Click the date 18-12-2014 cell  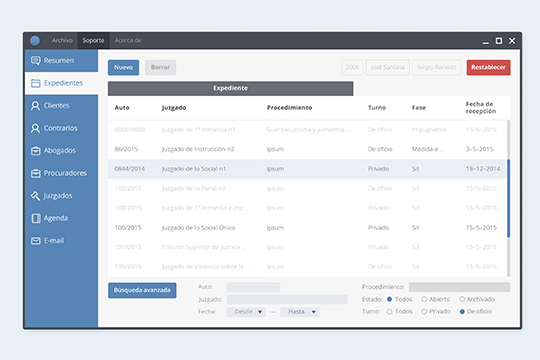click(x=483, y=169)
